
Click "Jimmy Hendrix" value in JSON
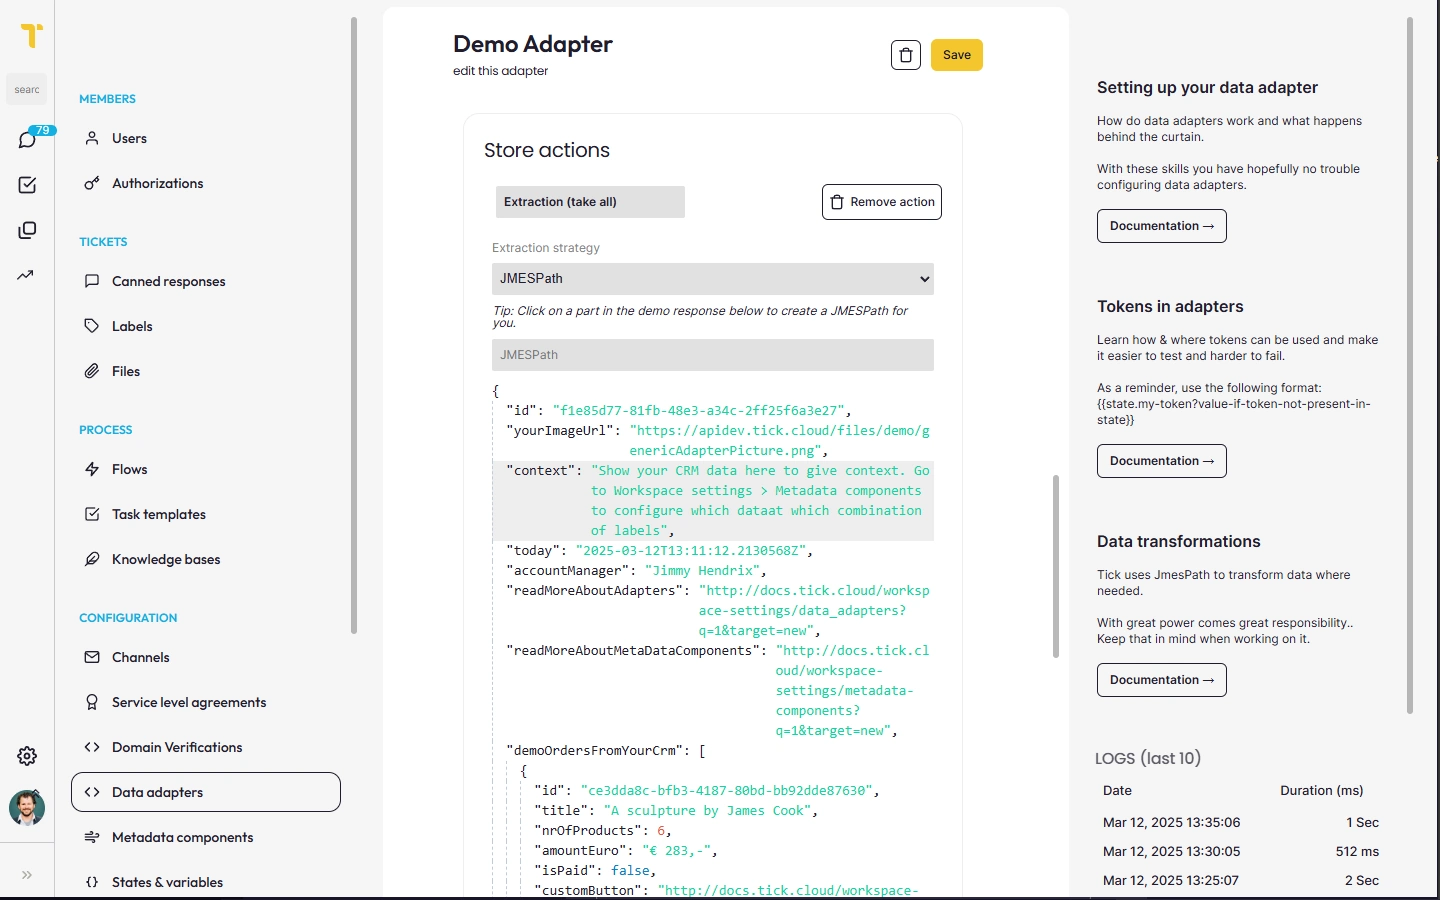tap(703, 570)
